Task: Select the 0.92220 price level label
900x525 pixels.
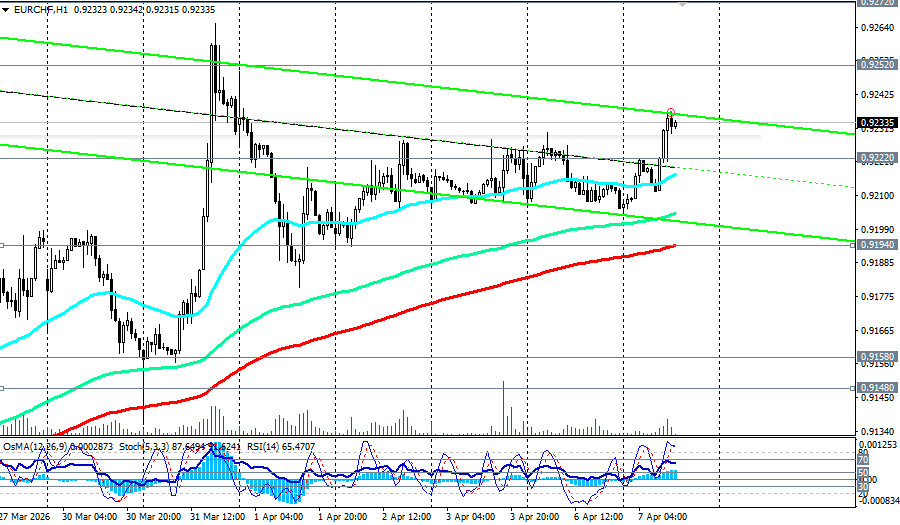Action: click(x=876, y=157)
